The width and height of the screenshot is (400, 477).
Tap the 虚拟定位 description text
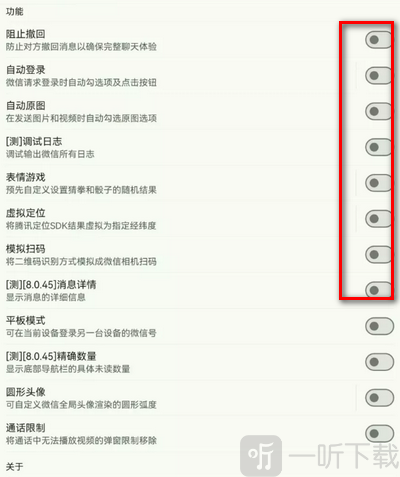pos(81,226)
